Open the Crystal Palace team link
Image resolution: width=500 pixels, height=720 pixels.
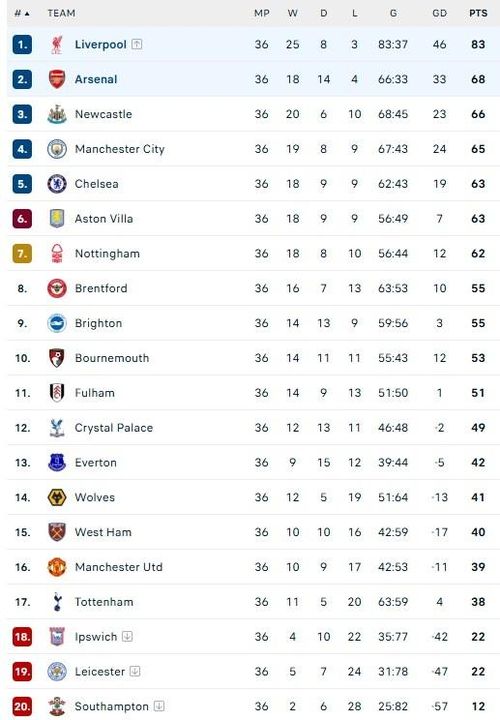[x=114, y=428]
